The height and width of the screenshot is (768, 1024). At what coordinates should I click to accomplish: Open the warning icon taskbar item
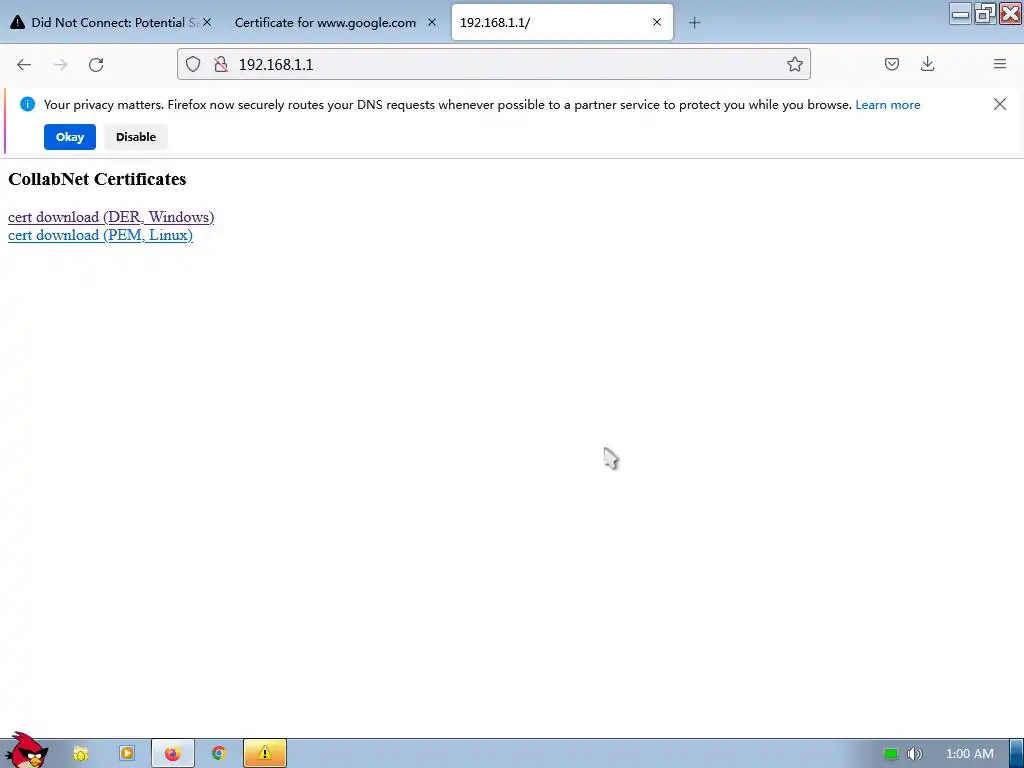[x=264, y=754]
